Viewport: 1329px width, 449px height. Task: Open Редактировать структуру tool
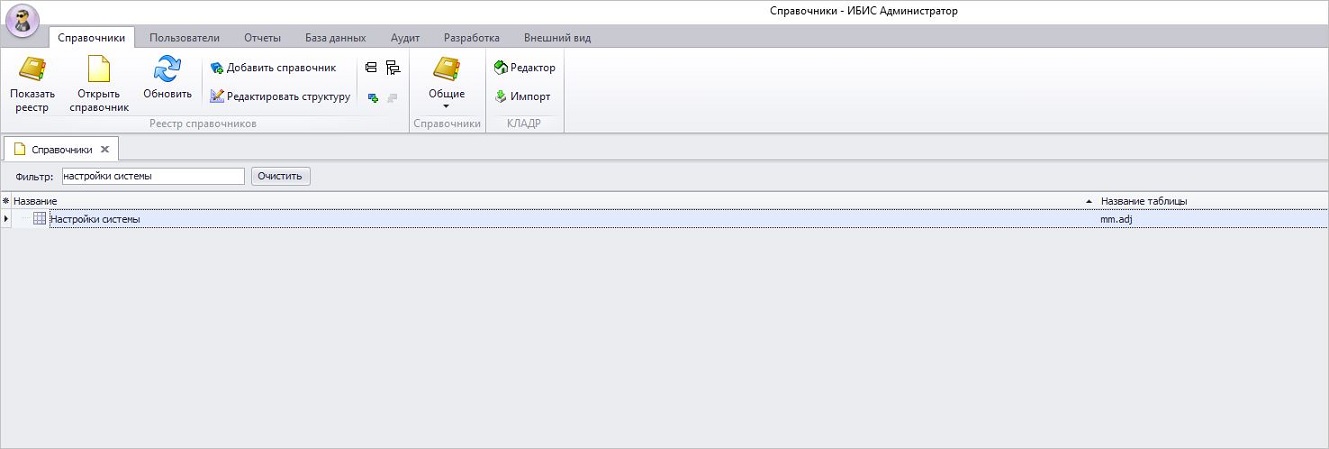280,97
